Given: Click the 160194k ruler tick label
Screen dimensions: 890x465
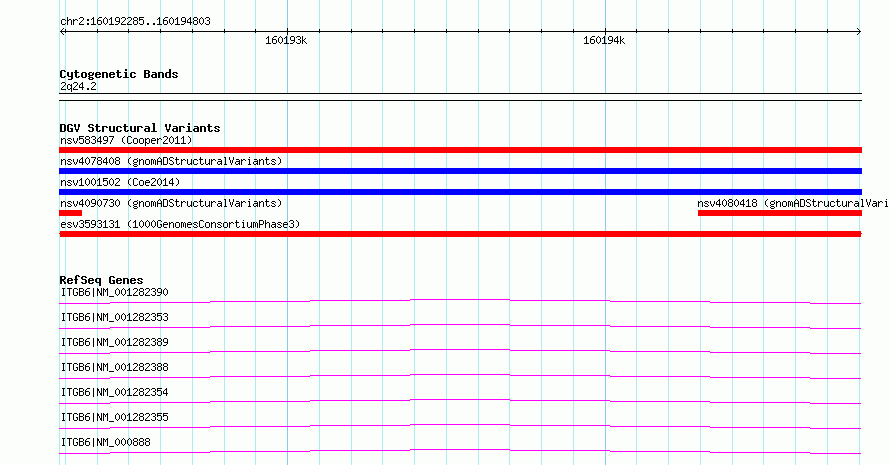Looking at the screenshot, I should (604, 40).
